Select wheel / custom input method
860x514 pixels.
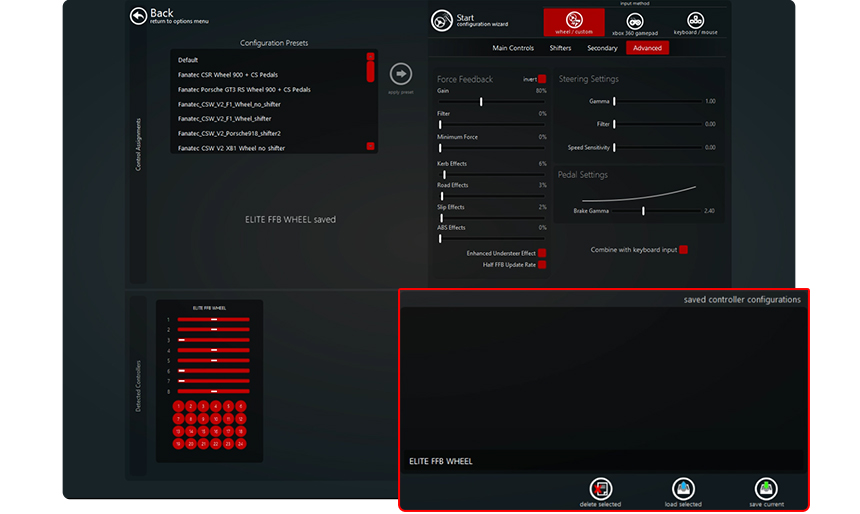coord(574,22)
